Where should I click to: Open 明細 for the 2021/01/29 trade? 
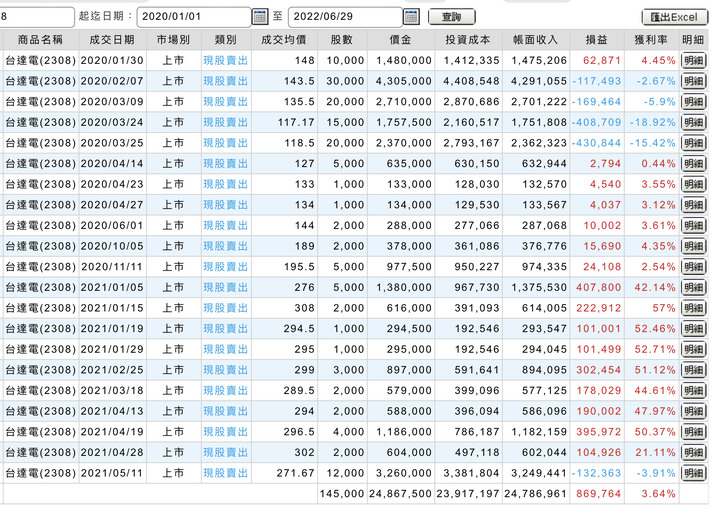pos(693,350)
